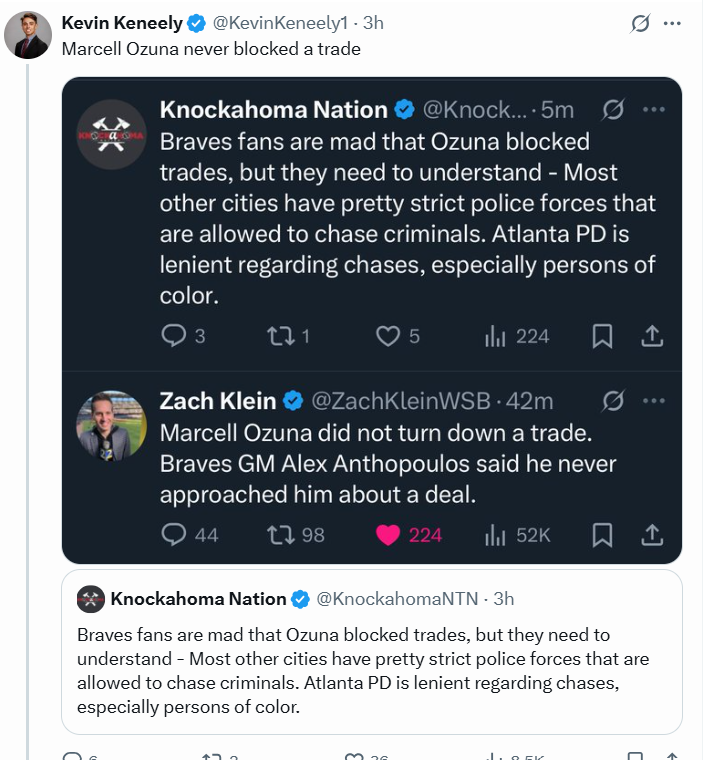Repost the Knockahoma Nation tweet with 1 repost

tap(288, 336)
